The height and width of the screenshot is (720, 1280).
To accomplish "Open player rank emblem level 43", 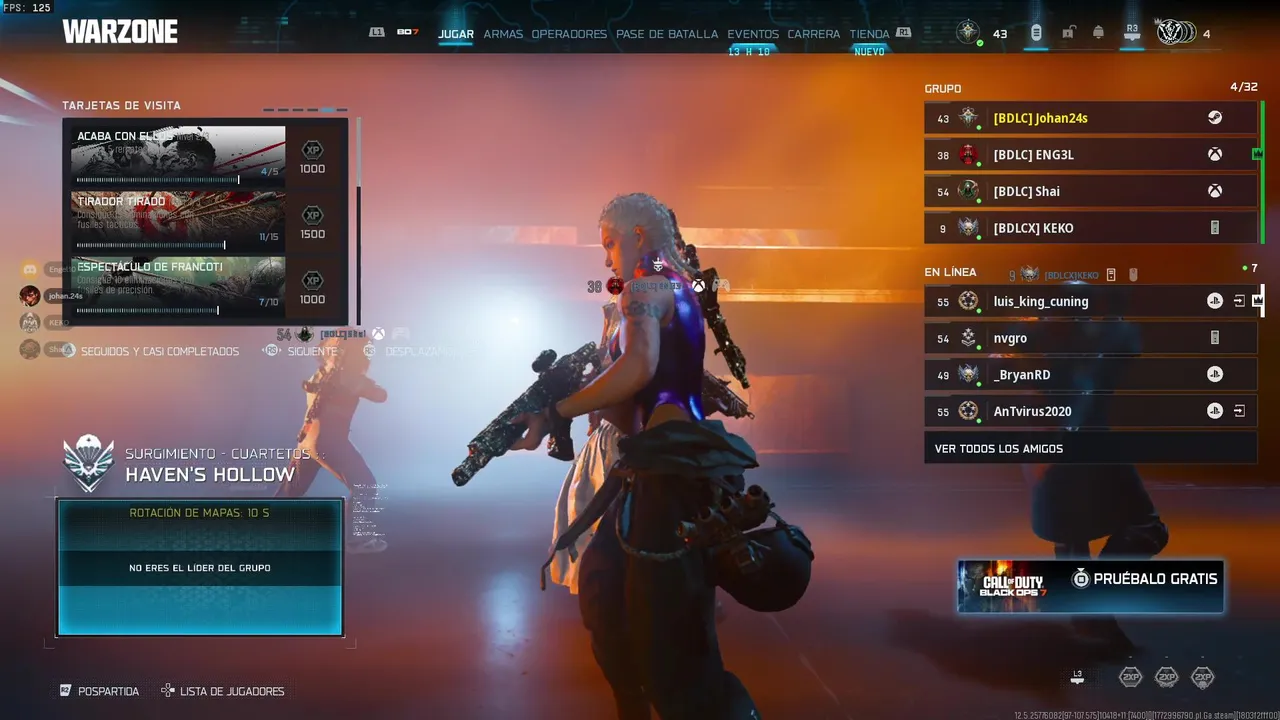I will click(x=968, y=33).
